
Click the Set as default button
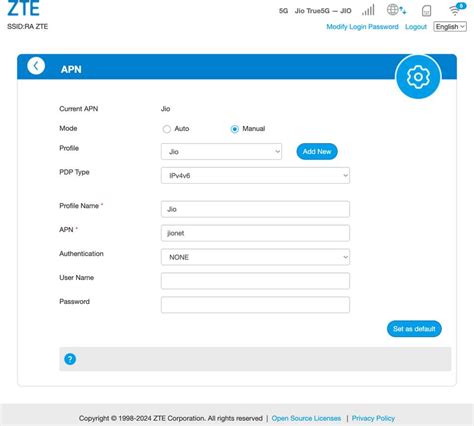click(x=414, y=329)
